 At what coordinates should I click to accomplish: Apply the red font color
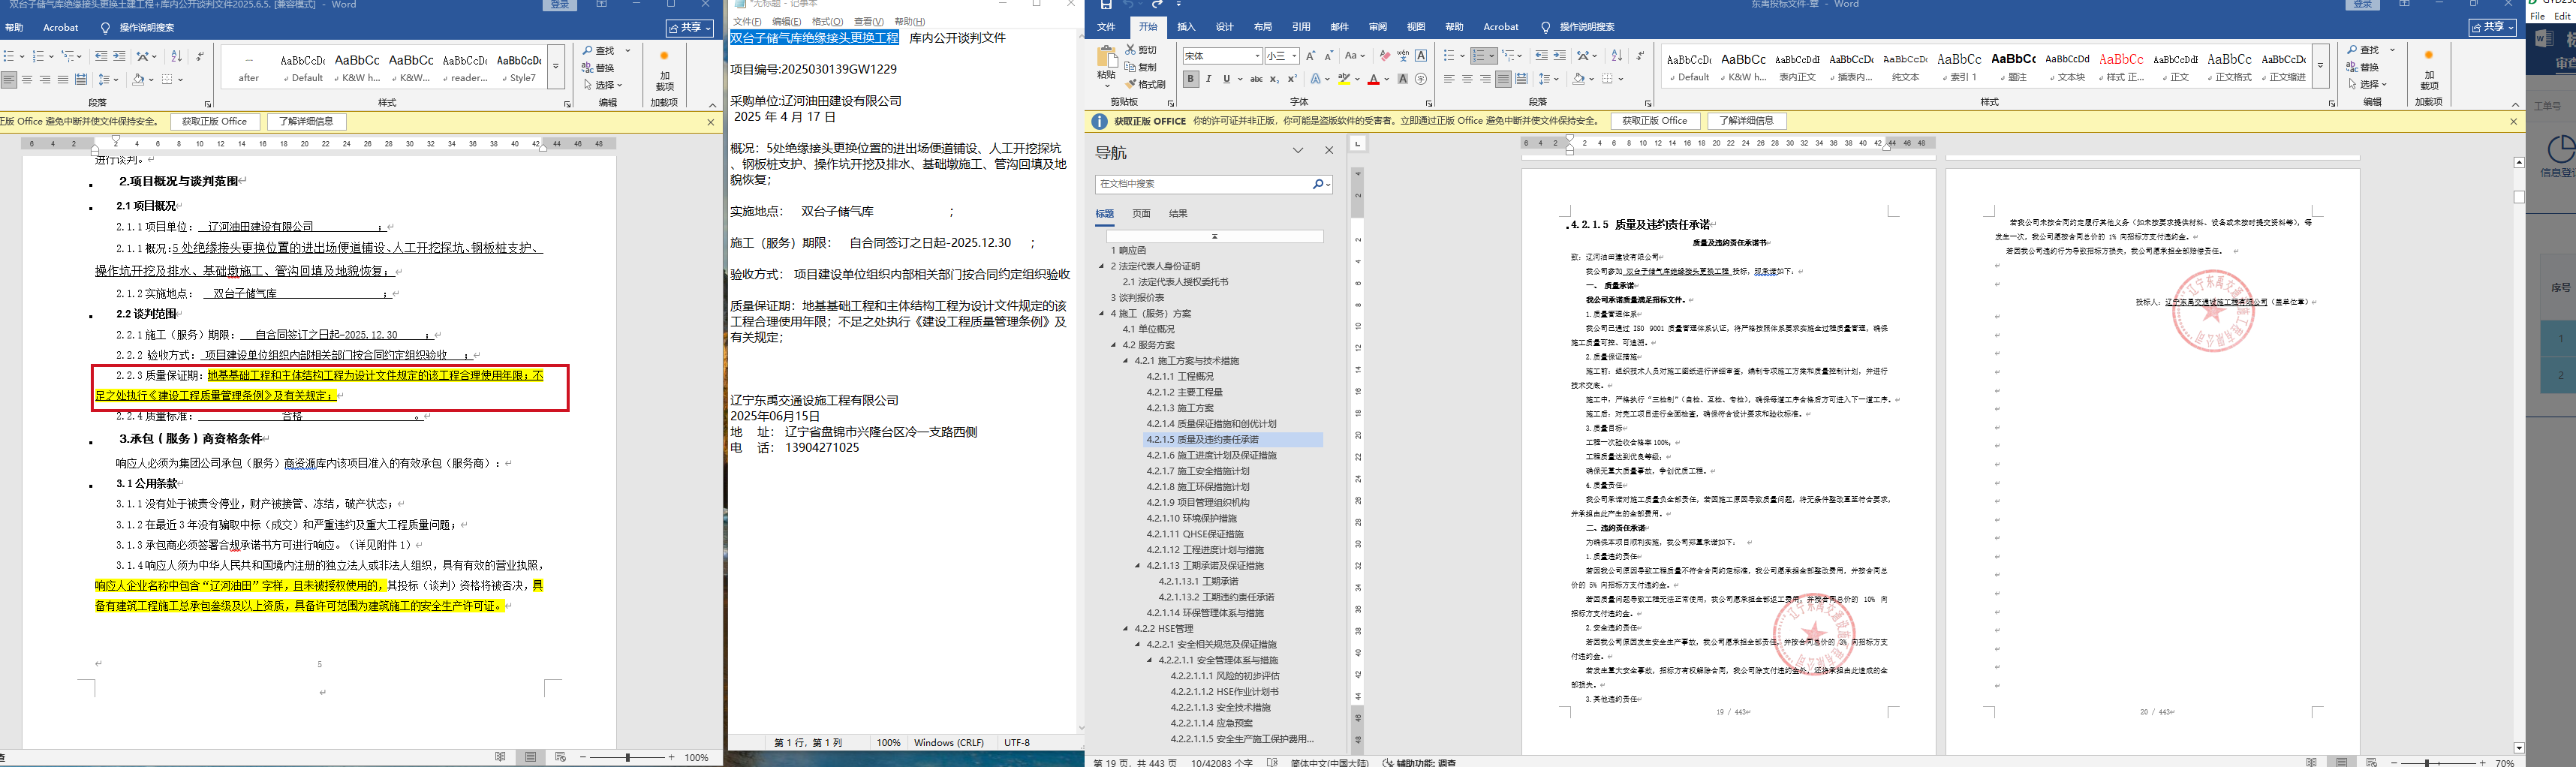tap(1374, 79)
